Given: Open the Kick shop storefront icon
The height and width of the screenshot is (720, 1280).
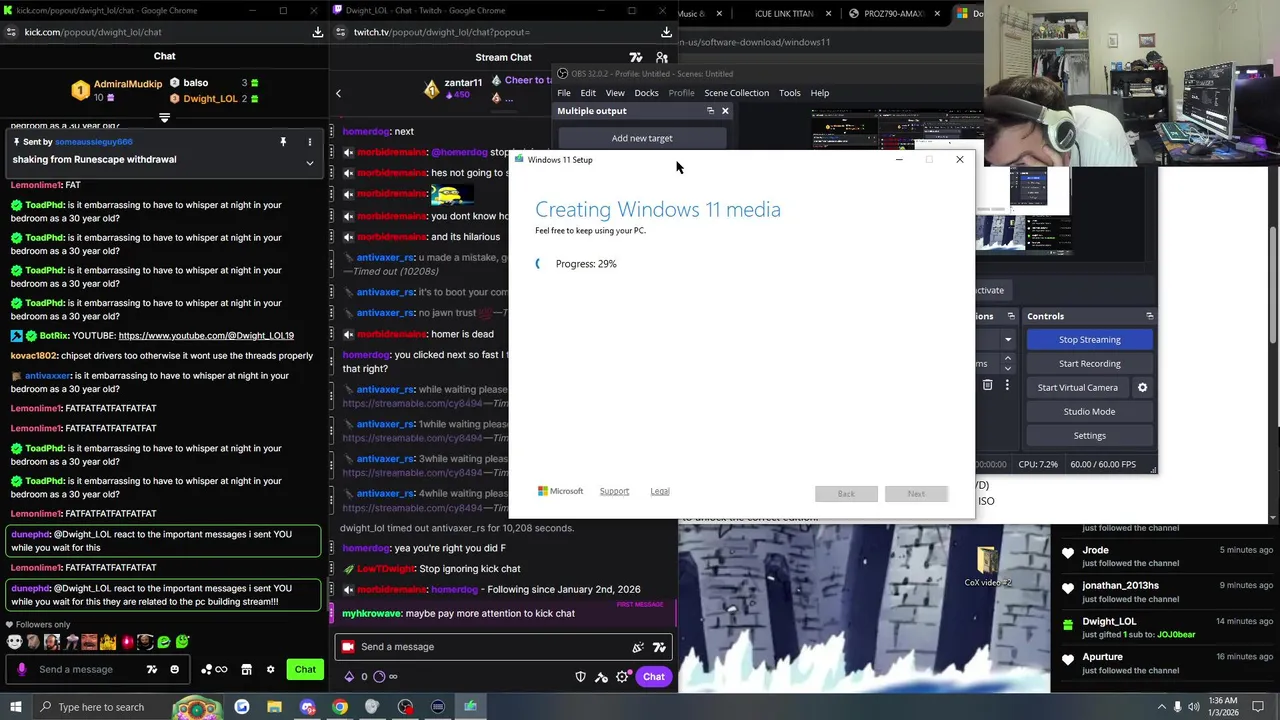Looking at the screenshot, I should tap(246, 669).
